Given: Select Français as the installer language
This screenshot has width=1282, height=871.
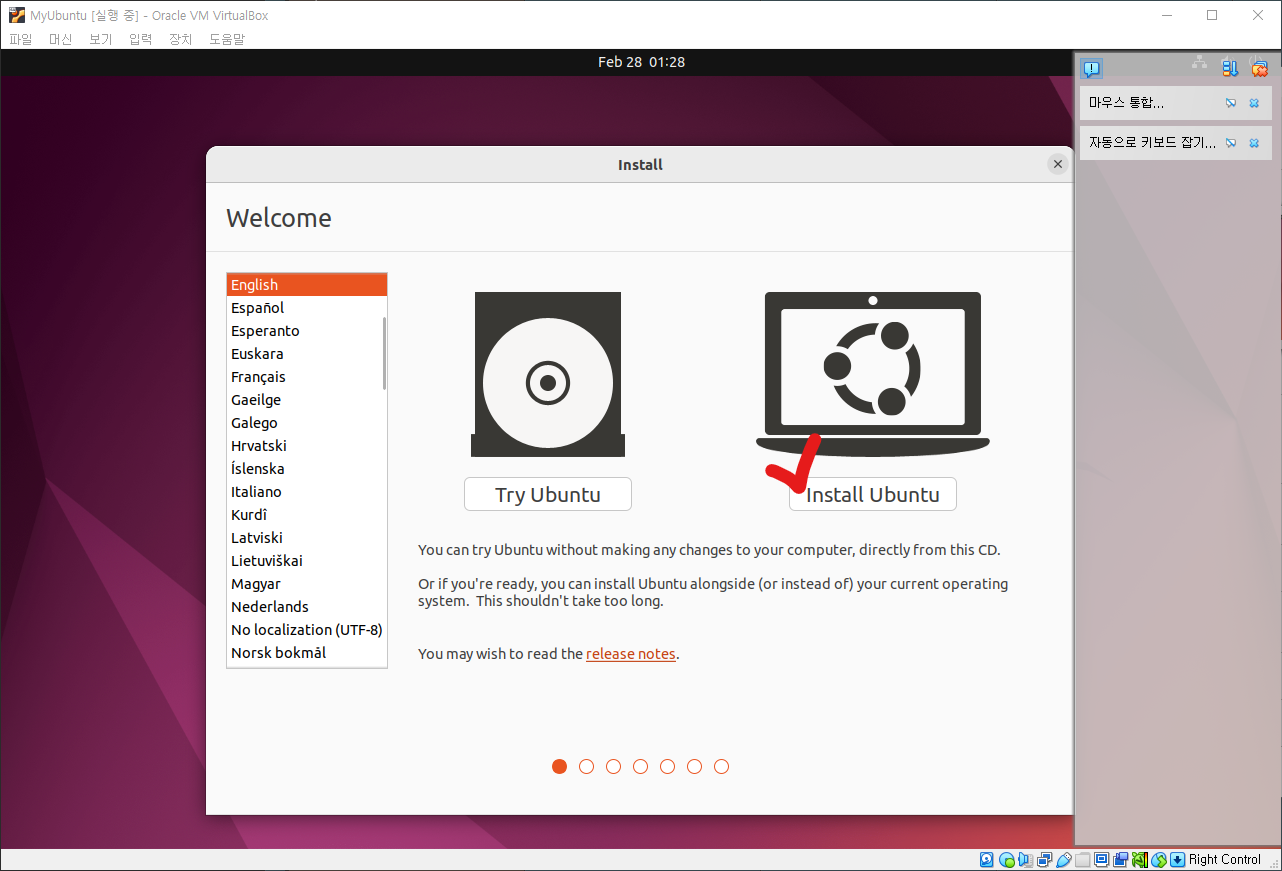Looking at the screenshot, I should [x=307, y=377].
